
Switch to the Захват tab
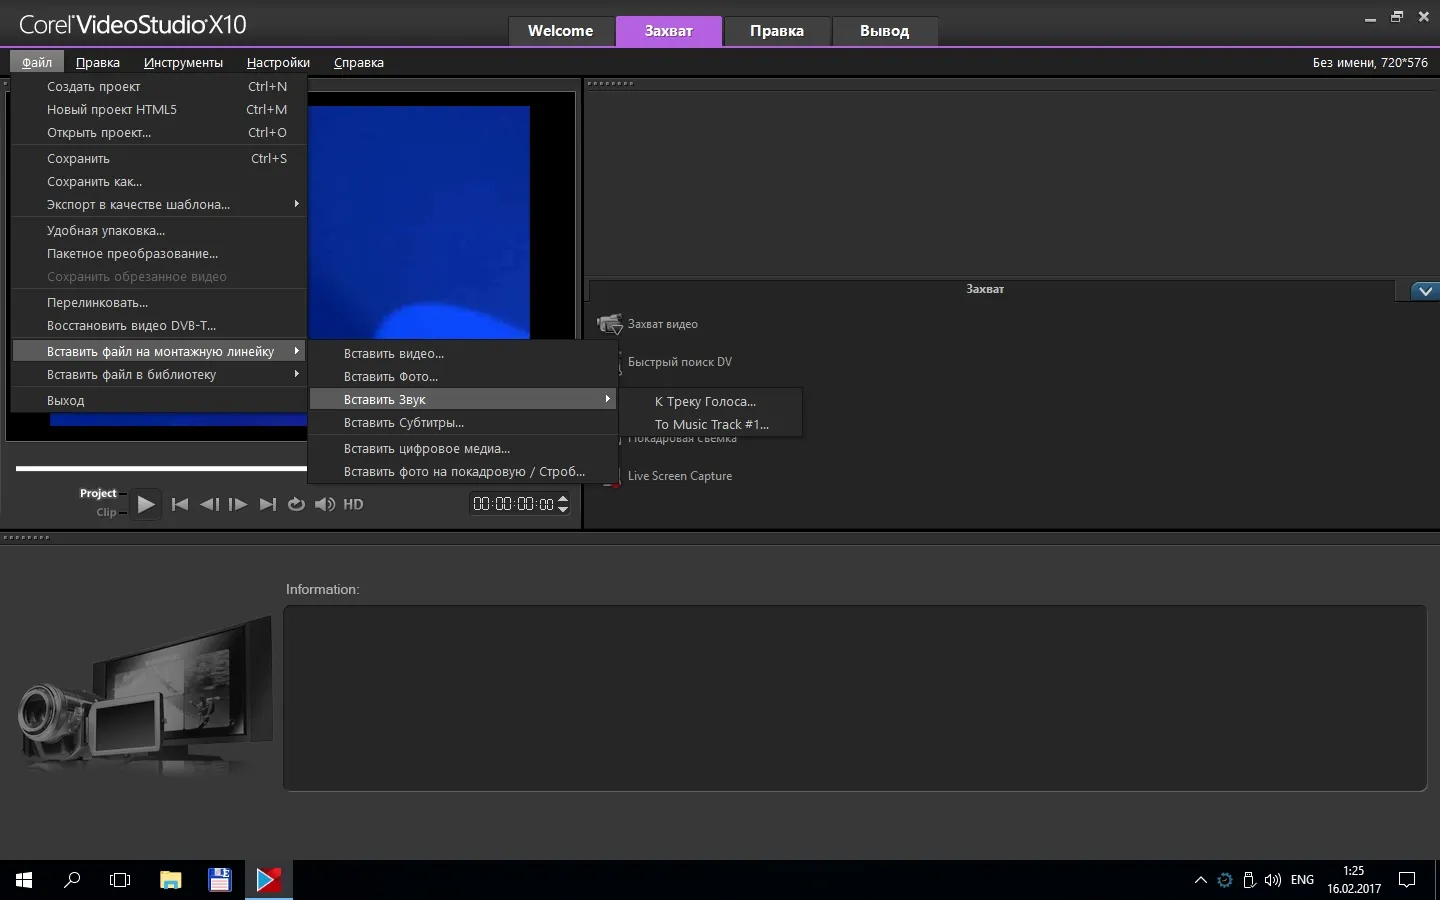click(669, 31)
